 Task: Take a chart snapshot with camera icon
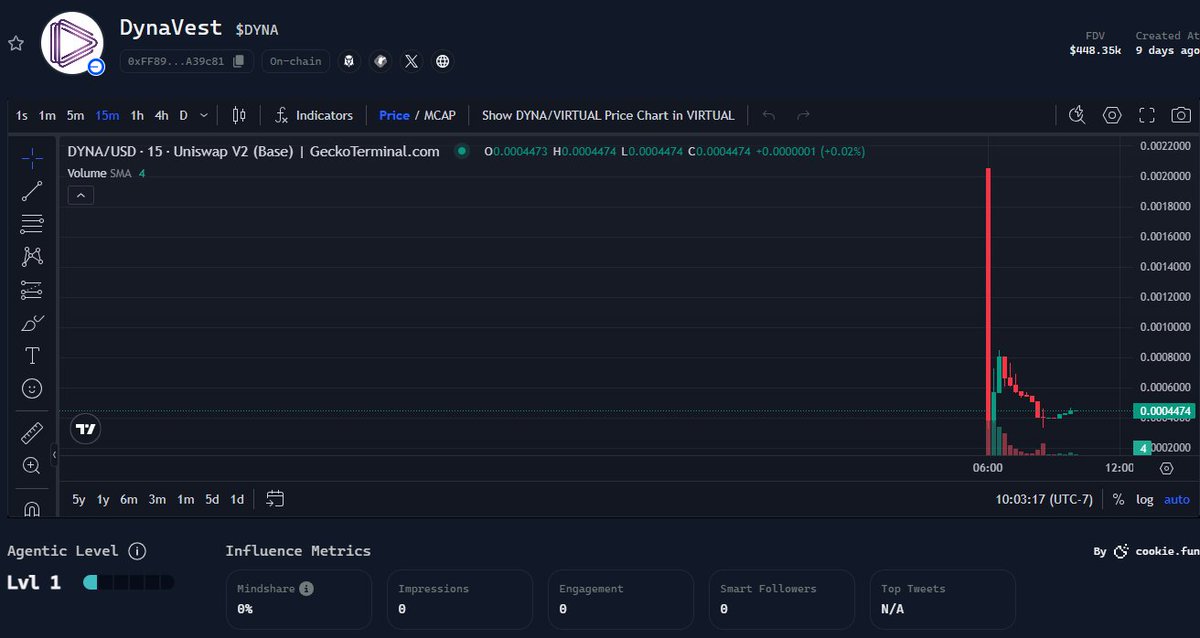[x=1181, y=115]
